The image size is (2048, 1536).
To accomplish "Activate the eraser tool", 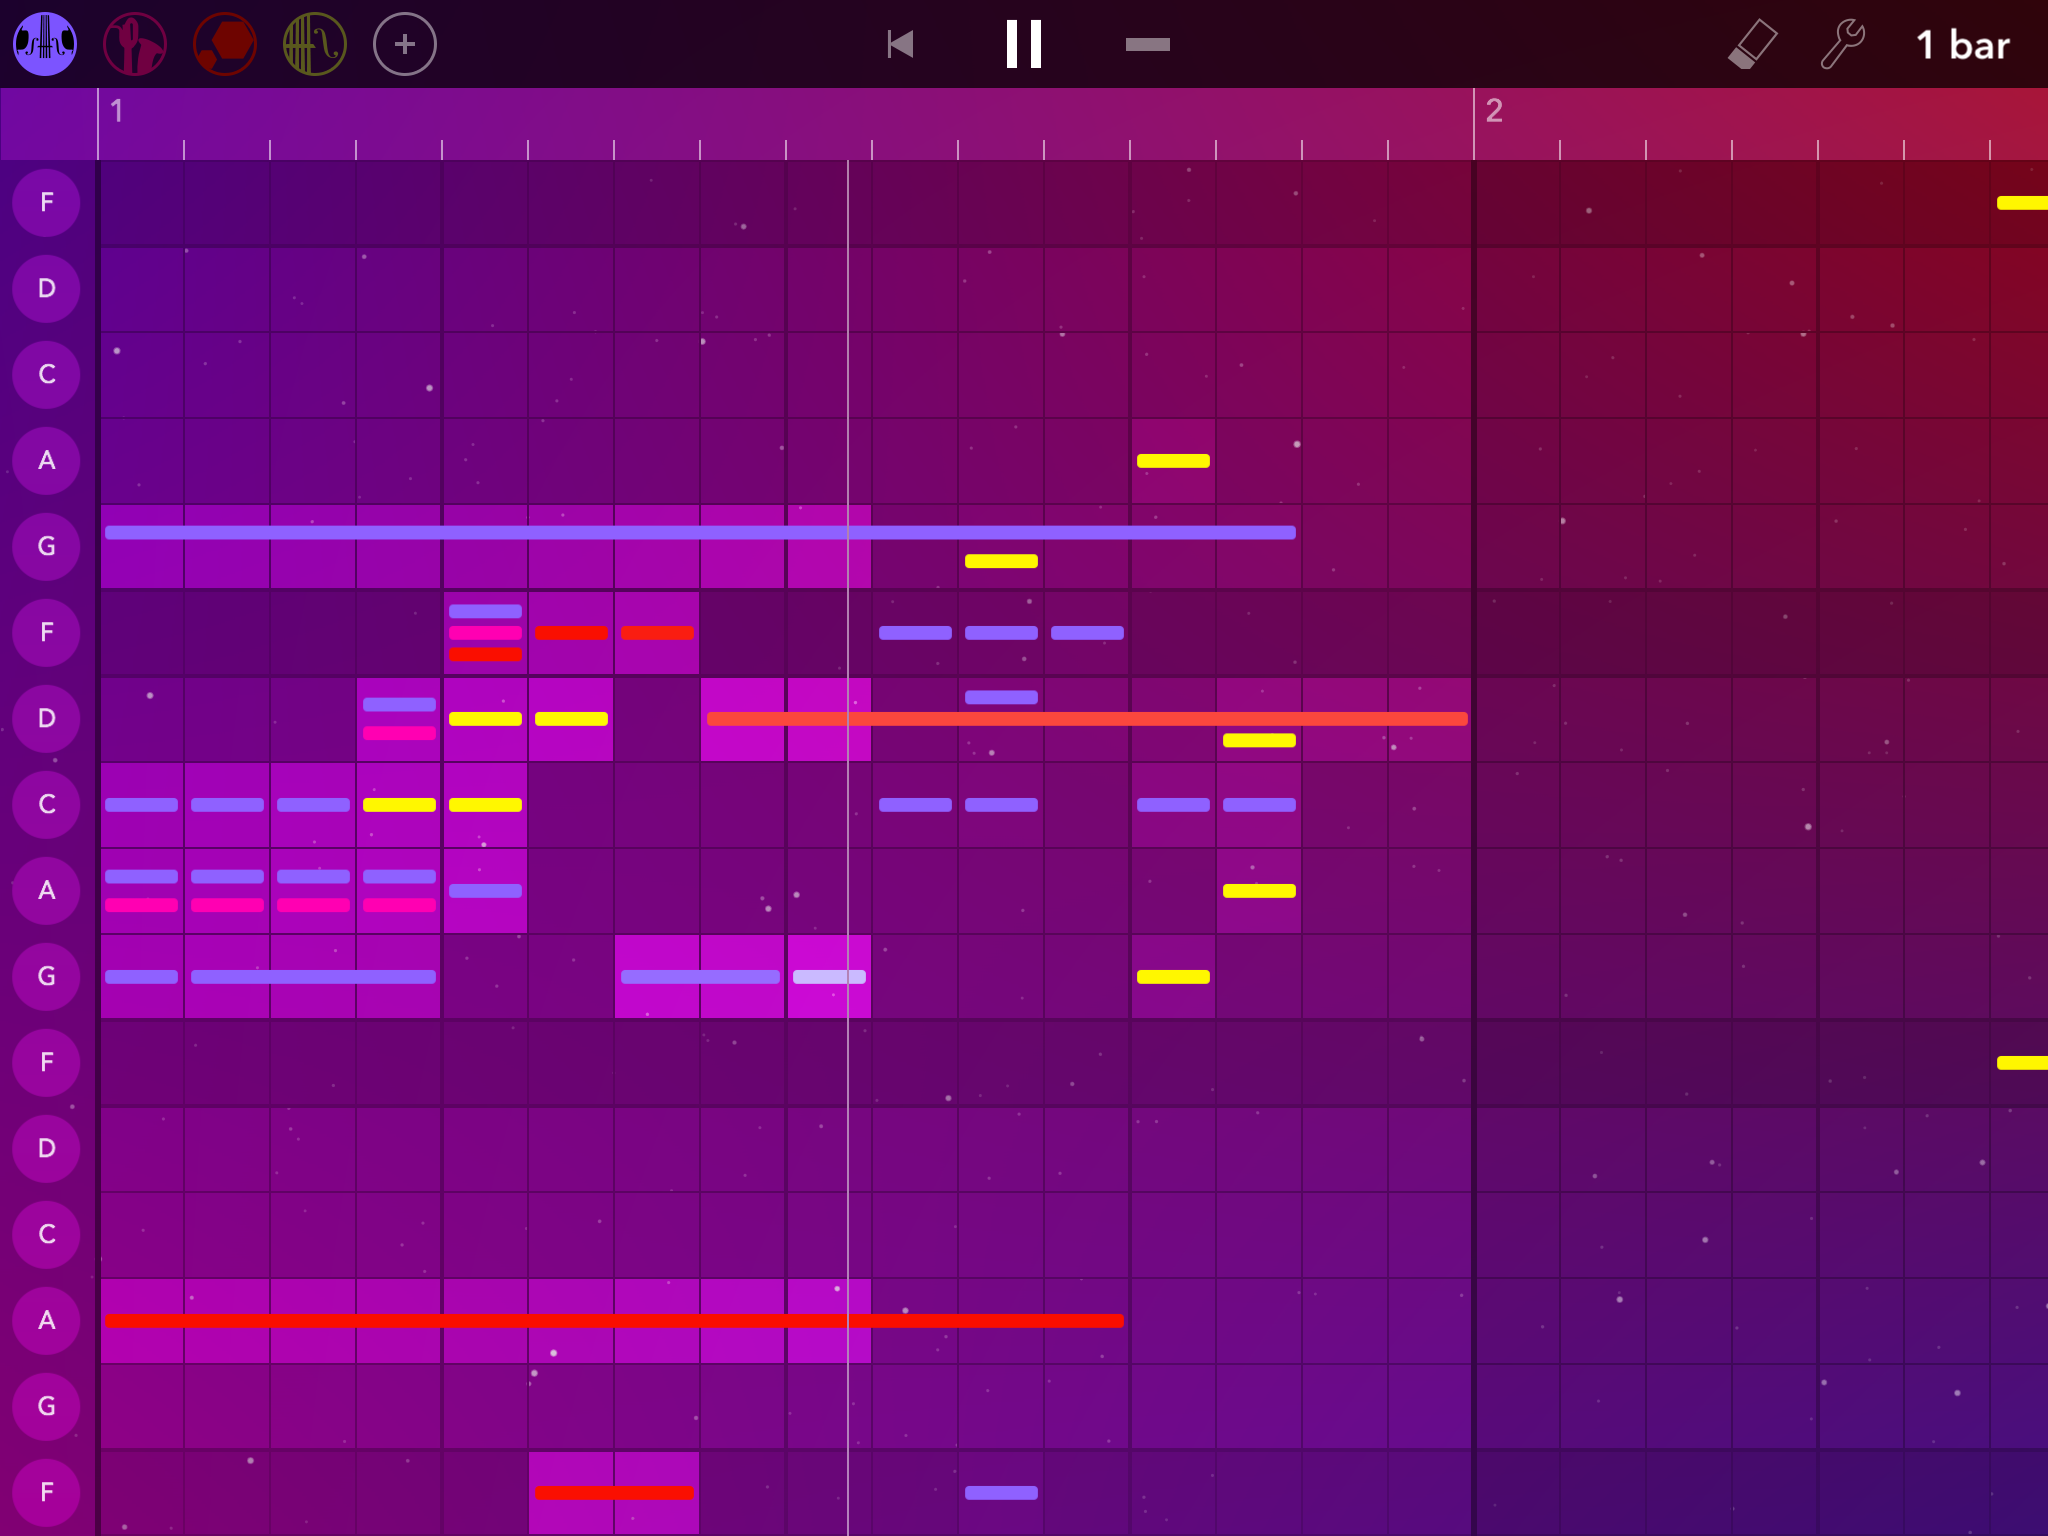I will tap(1752, 44).
